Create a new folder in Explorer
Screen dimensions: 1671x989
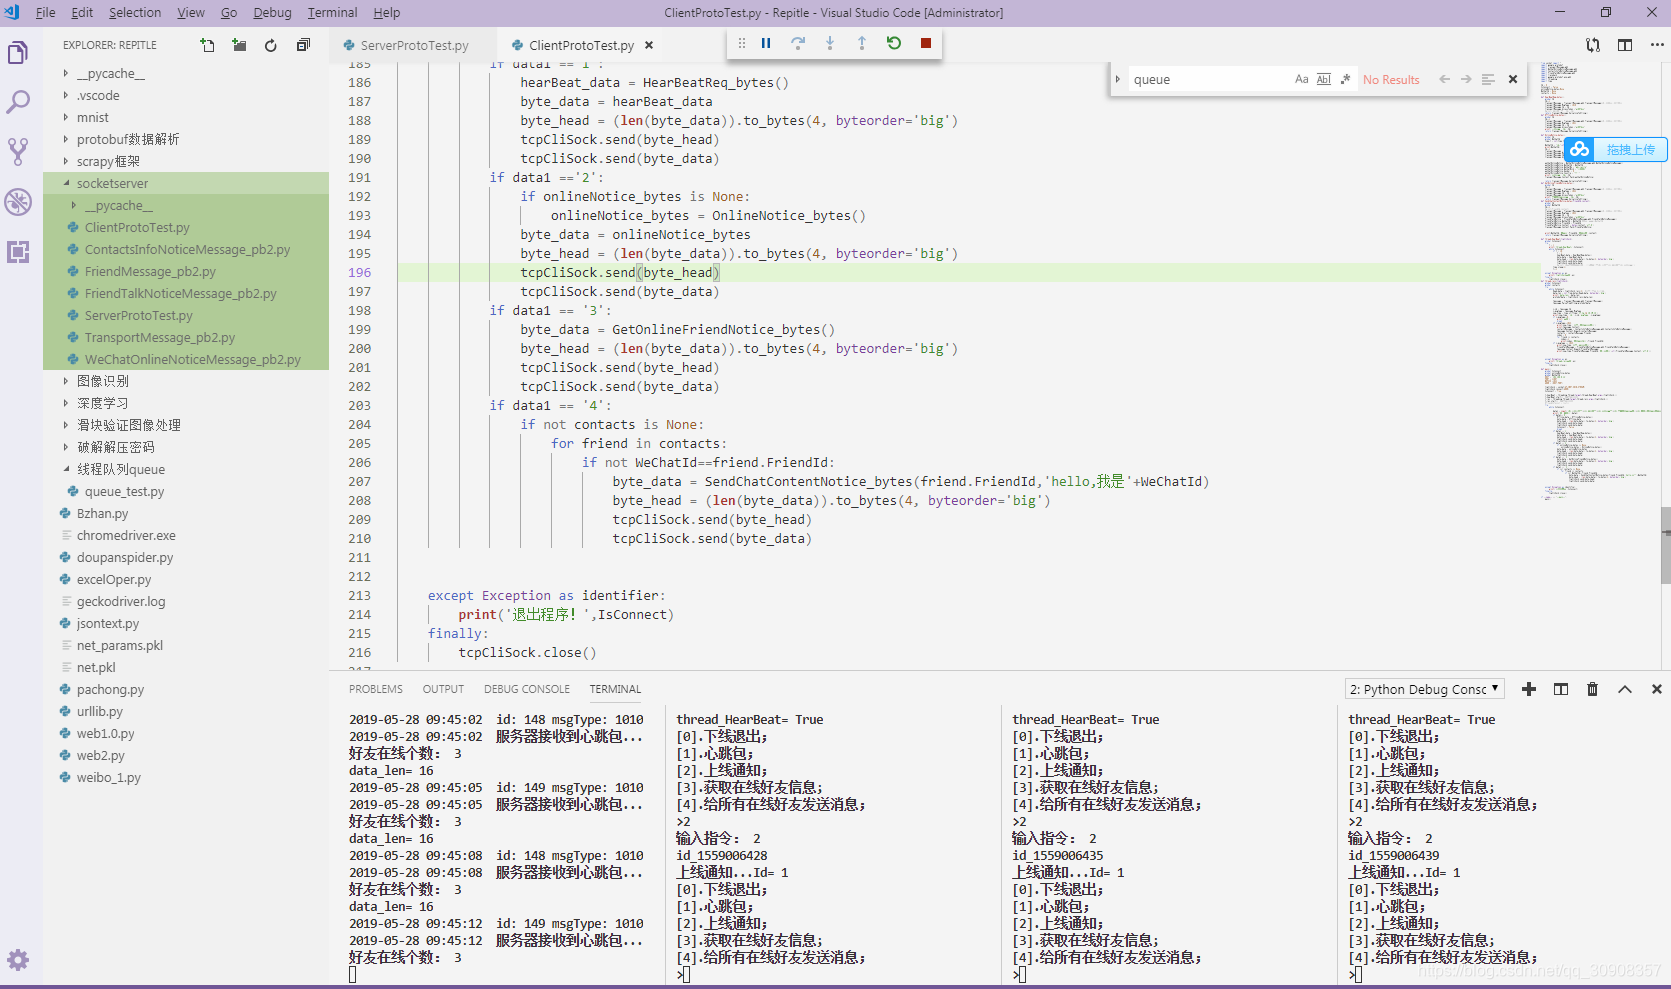click(x=239, y=45)
